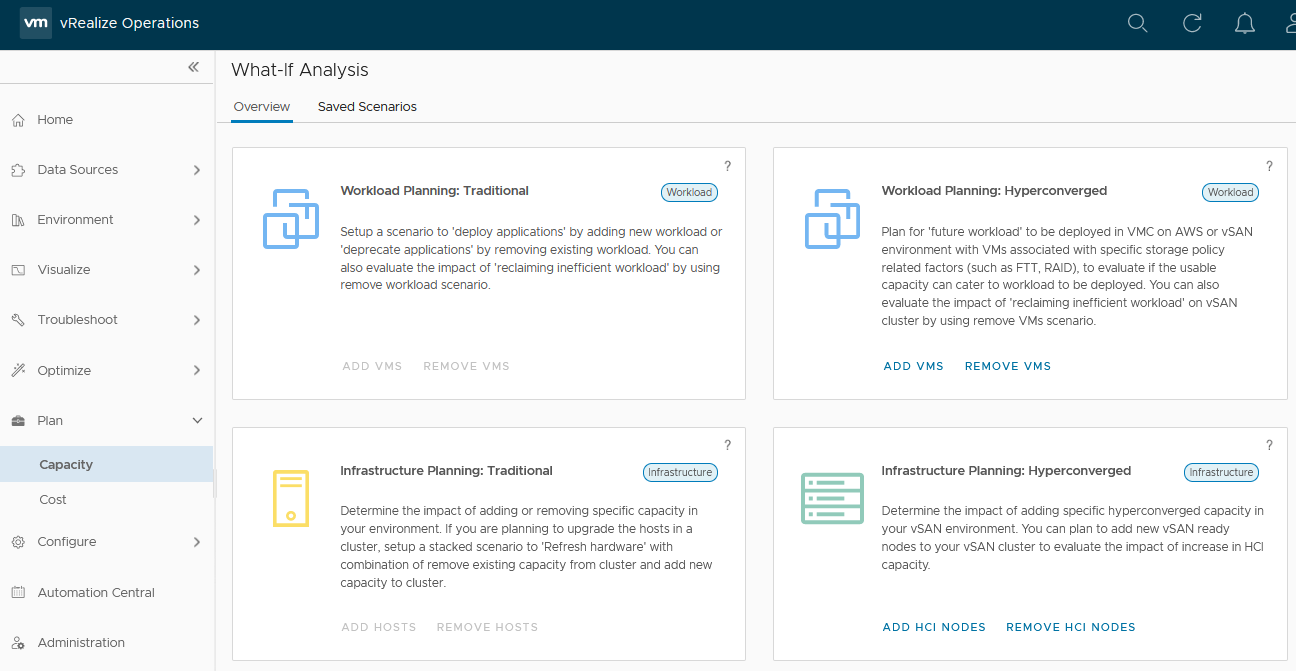The height and width of the screenshot is (671, 1296).
Task: Open Cost under the Plan section
Action: click(53, 499)
